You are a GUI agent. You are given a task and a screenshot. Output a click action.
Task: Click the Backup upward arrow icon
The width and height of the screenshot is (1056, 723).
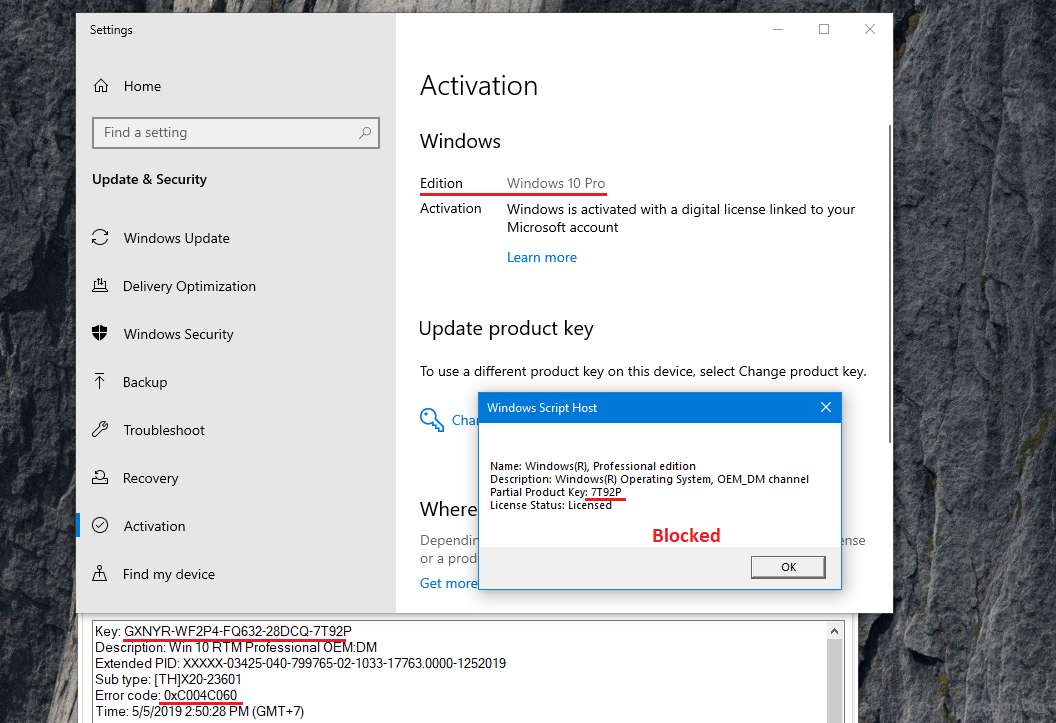[x=100, y=382]
